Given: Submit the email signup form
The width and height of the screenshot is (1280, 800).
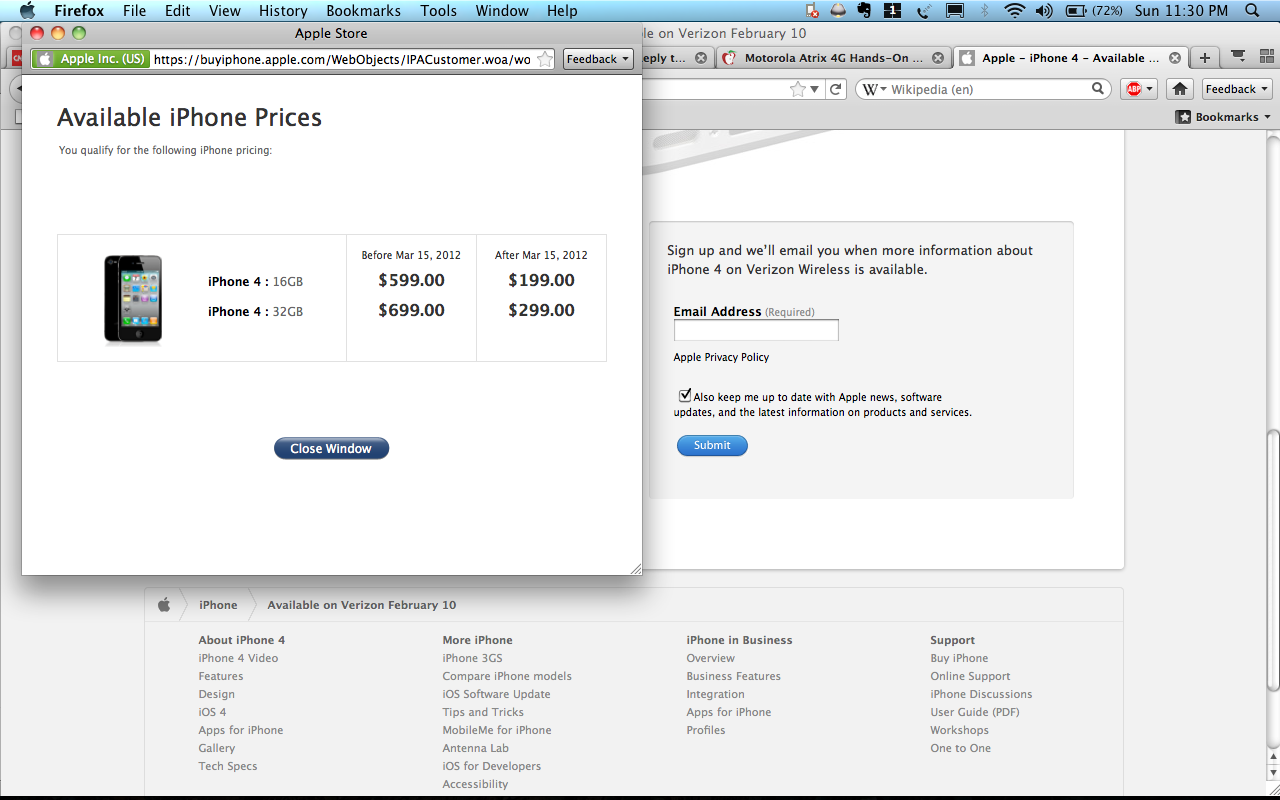Looking at the screenshot, I should point(712,445).
